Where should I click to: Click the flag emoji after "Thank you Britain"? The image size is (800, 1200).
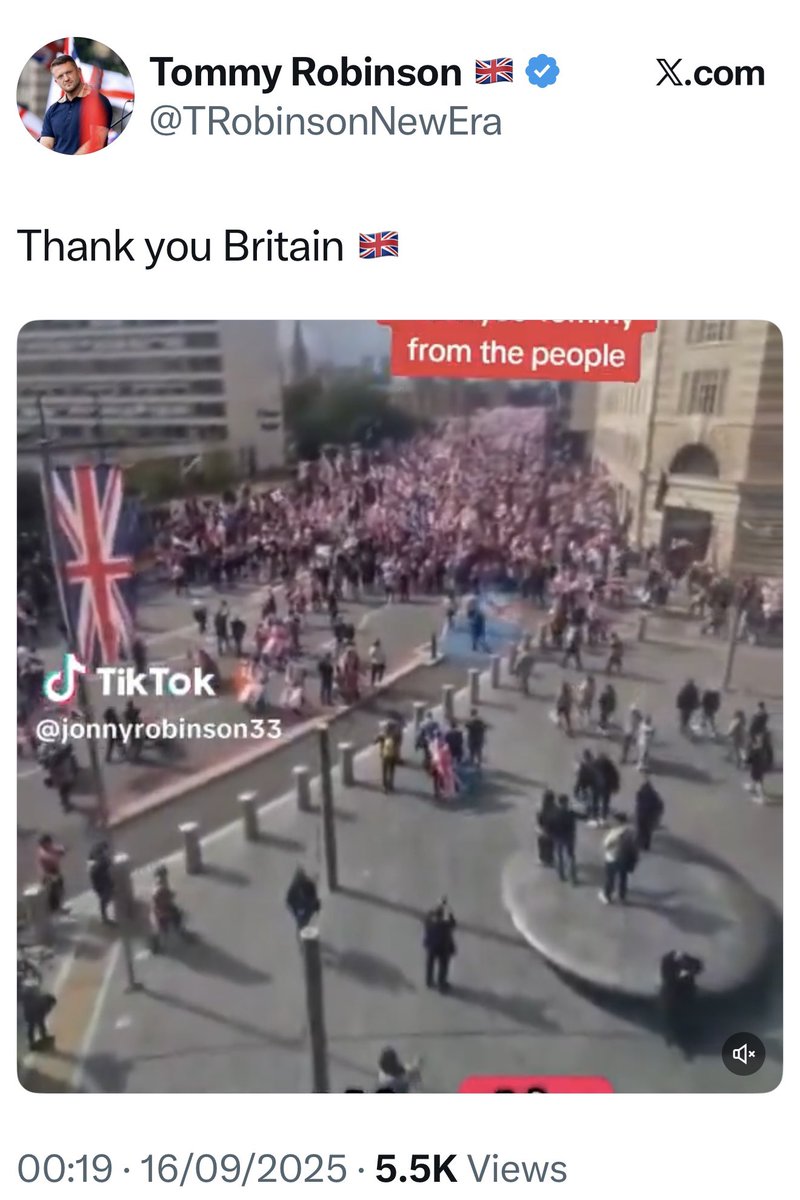[378, 245]
